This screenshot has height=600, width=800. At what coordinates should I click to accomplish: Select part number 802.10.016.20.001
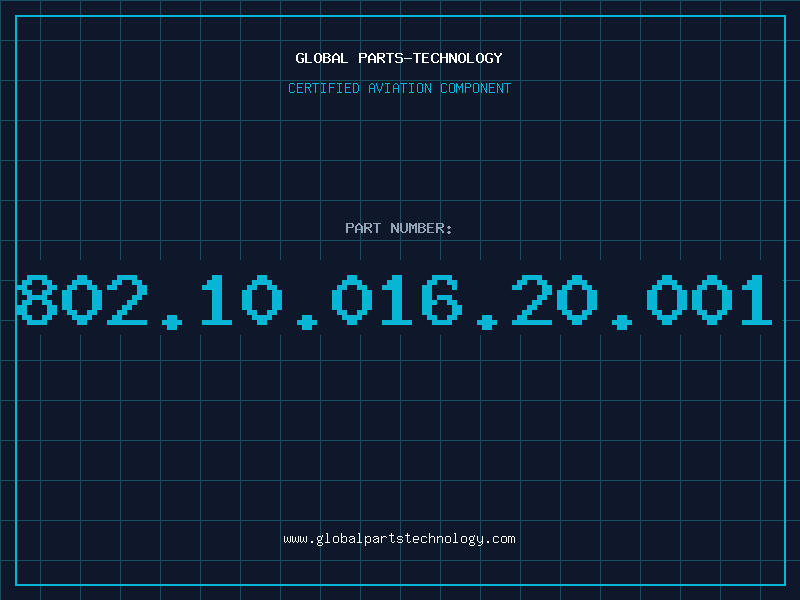pos(394,301)
